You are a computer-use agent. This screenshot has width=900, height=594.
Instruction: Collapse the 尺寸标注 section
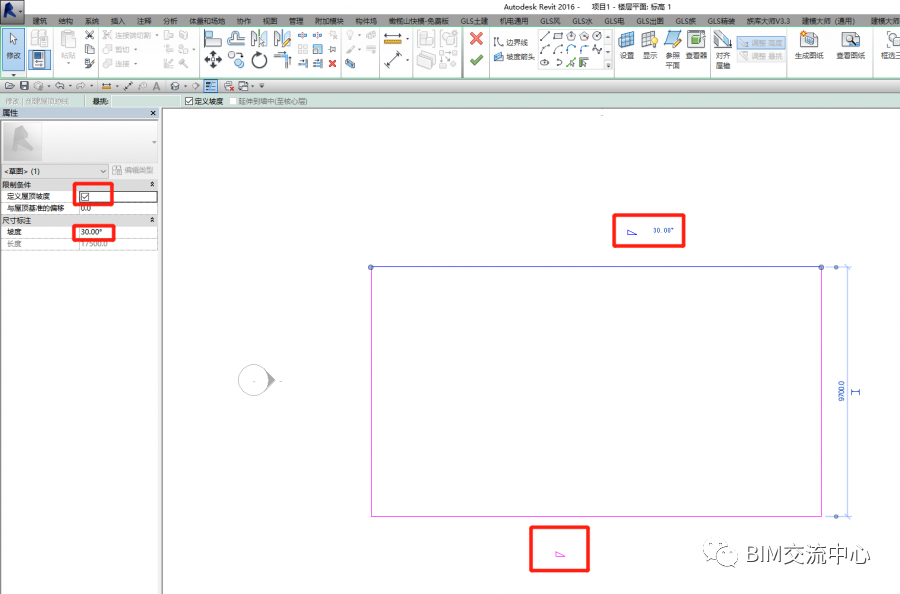point(152,220)
